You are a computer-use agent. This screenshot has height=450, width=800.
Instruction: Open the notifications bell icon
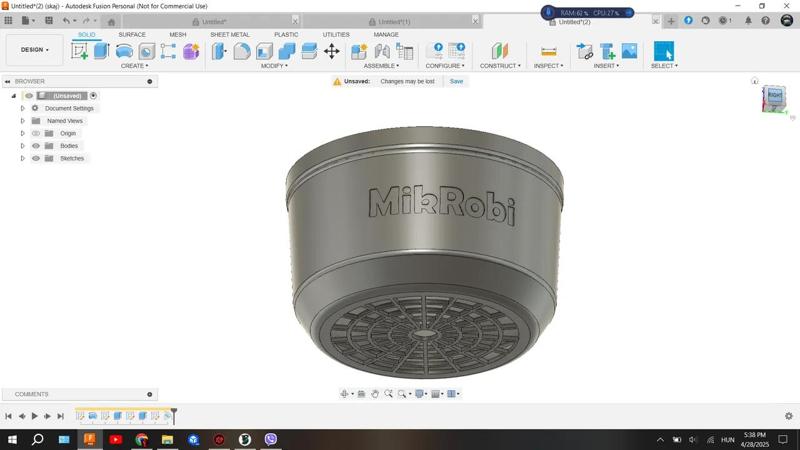click(x=748, y=20)
